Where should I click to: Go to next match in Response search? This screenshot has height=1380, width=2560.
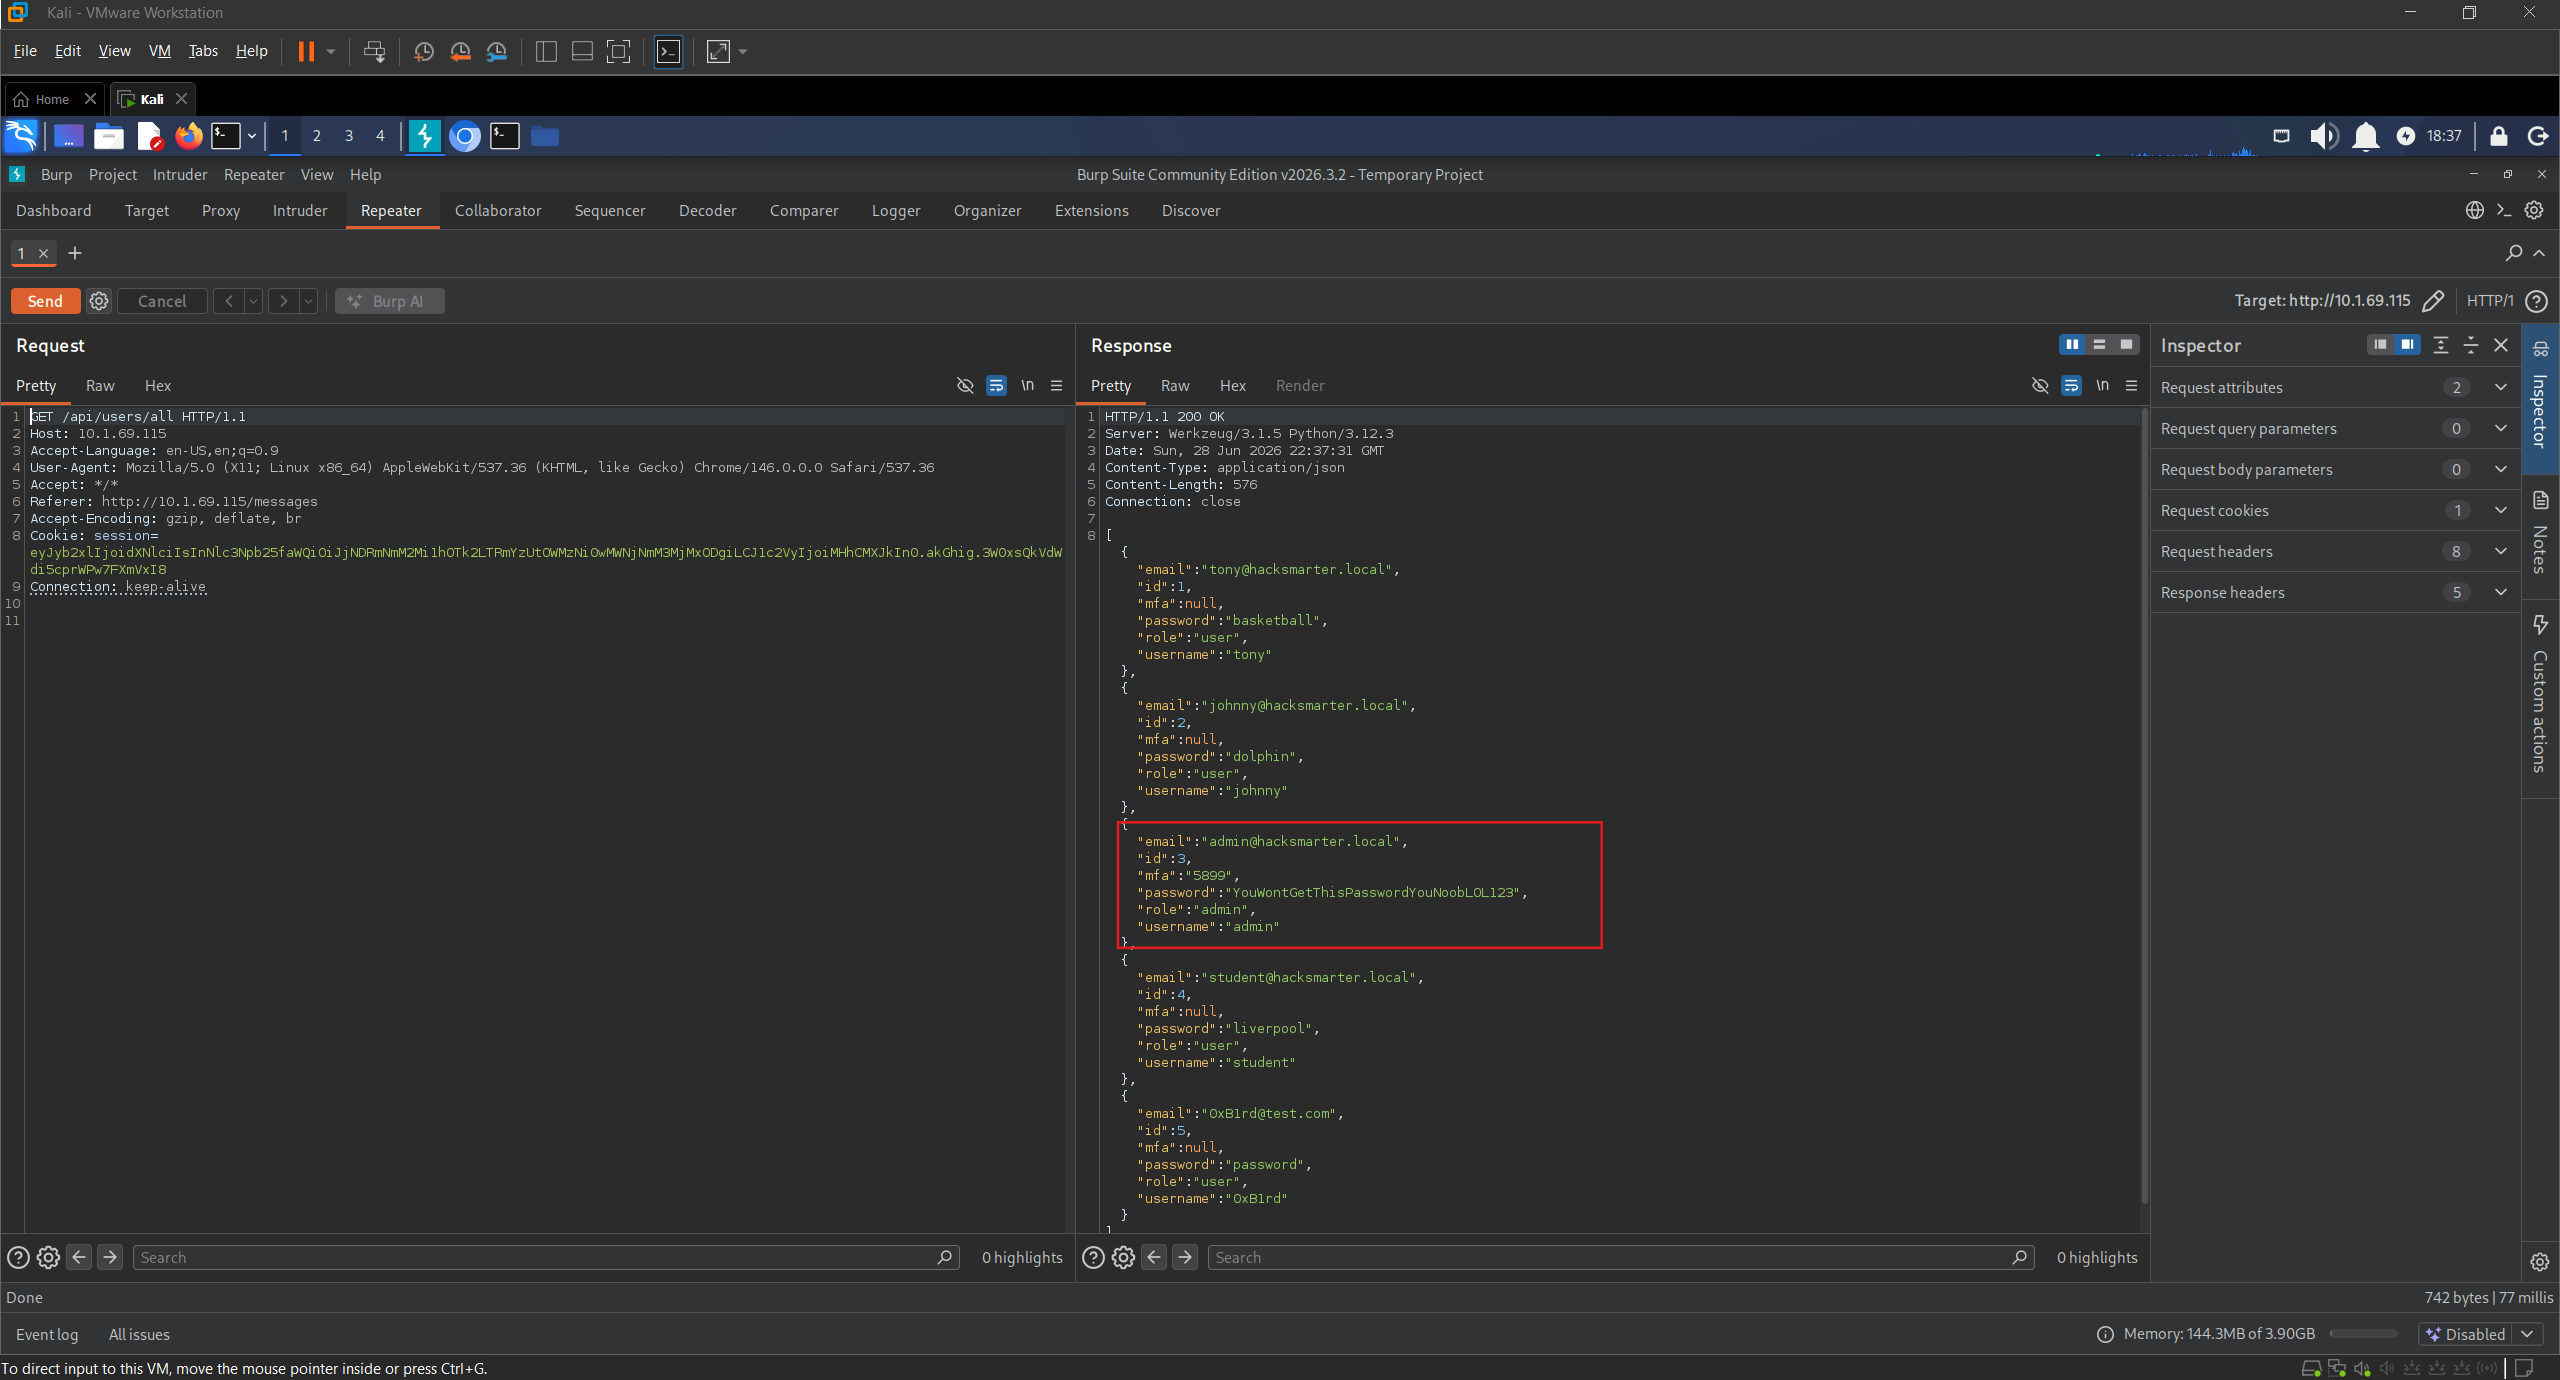[1185, 1258]
